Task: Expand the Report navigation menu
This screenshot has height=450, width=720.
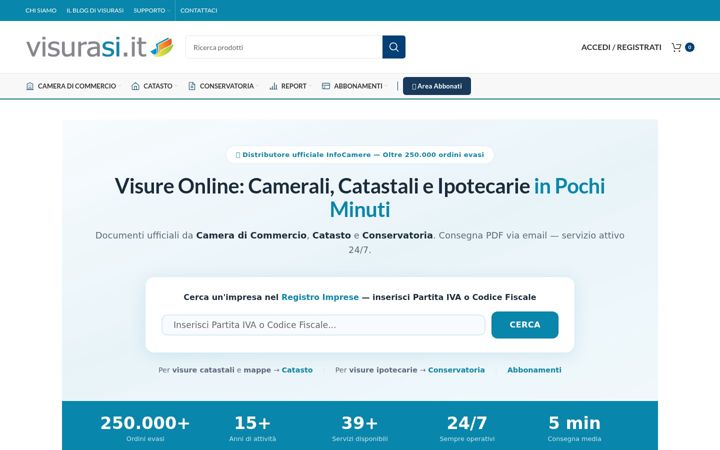Action: point(290,86)
